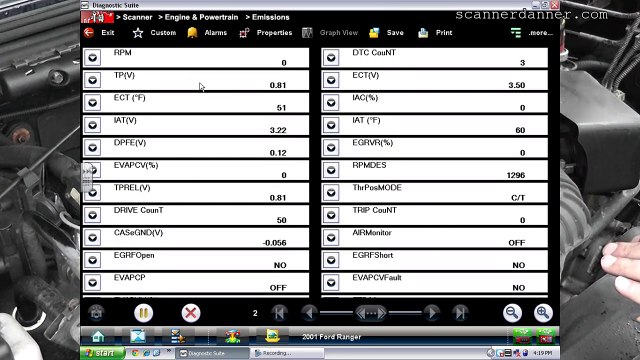Click the vehicle identification car icon
Image resolution: width=640 pixels, height=360 pixels.
tap(233, 336)
